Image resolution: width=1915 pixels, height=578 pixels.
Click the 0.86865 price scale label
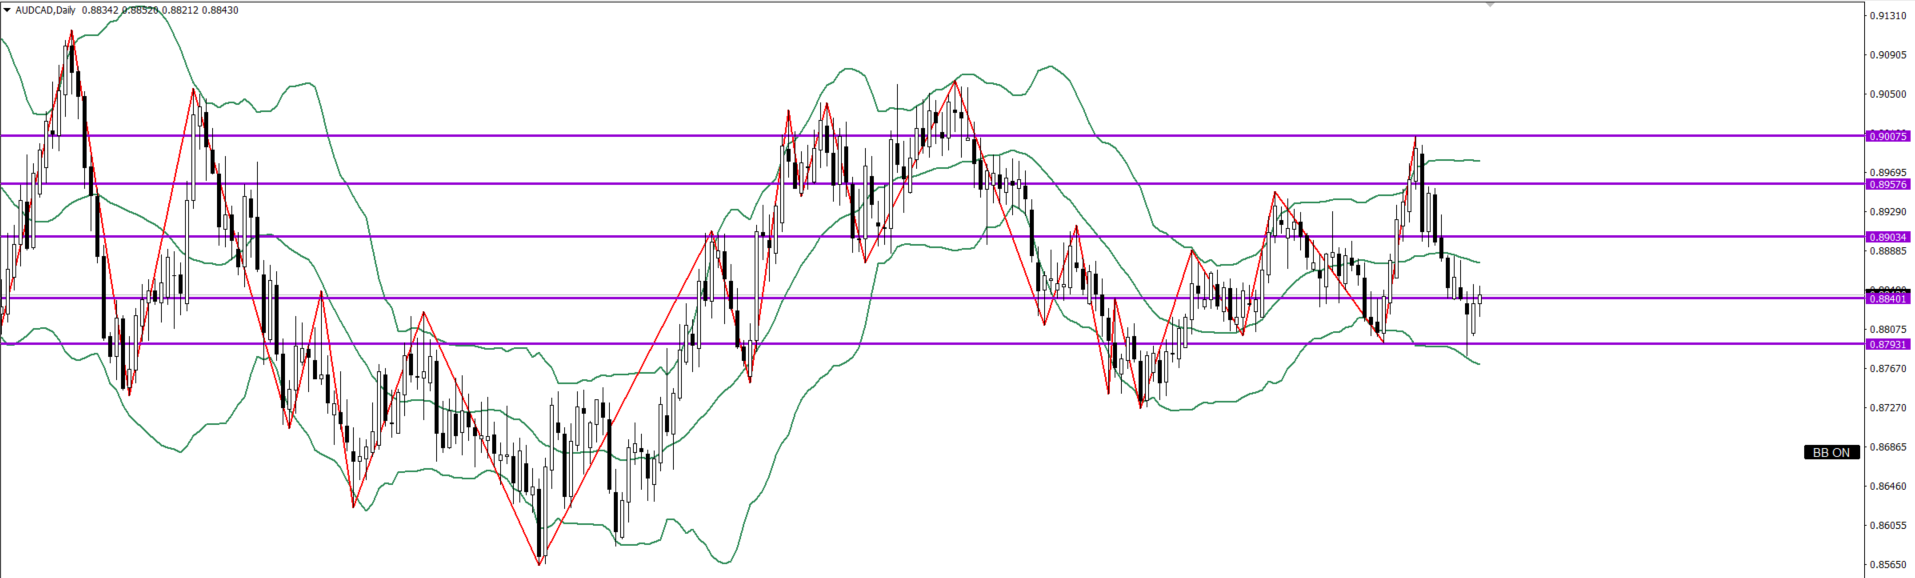pos(1888,447)
